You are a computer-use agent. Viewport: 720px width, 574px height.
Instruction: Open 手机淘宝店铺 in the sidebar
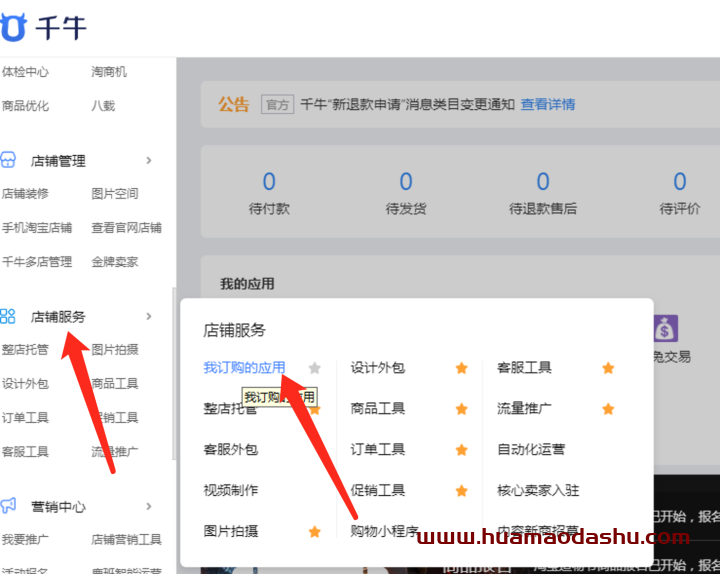coord(37,227)
